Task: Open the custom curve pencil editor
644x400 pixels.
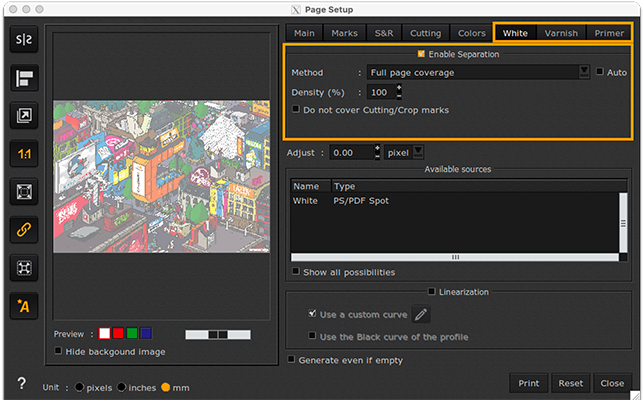Action: click(421, 315)
